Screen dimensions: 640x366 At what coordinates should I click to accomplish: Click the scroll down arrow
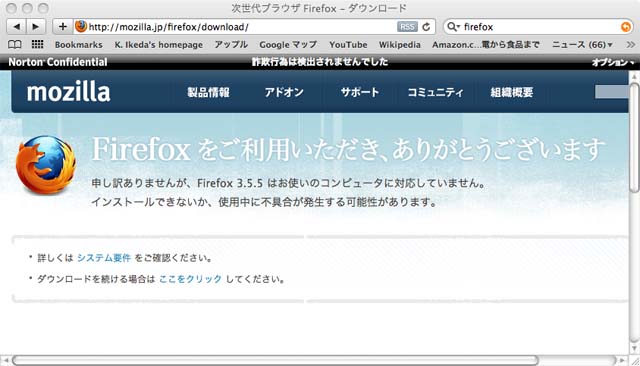[x=634, y=348]
